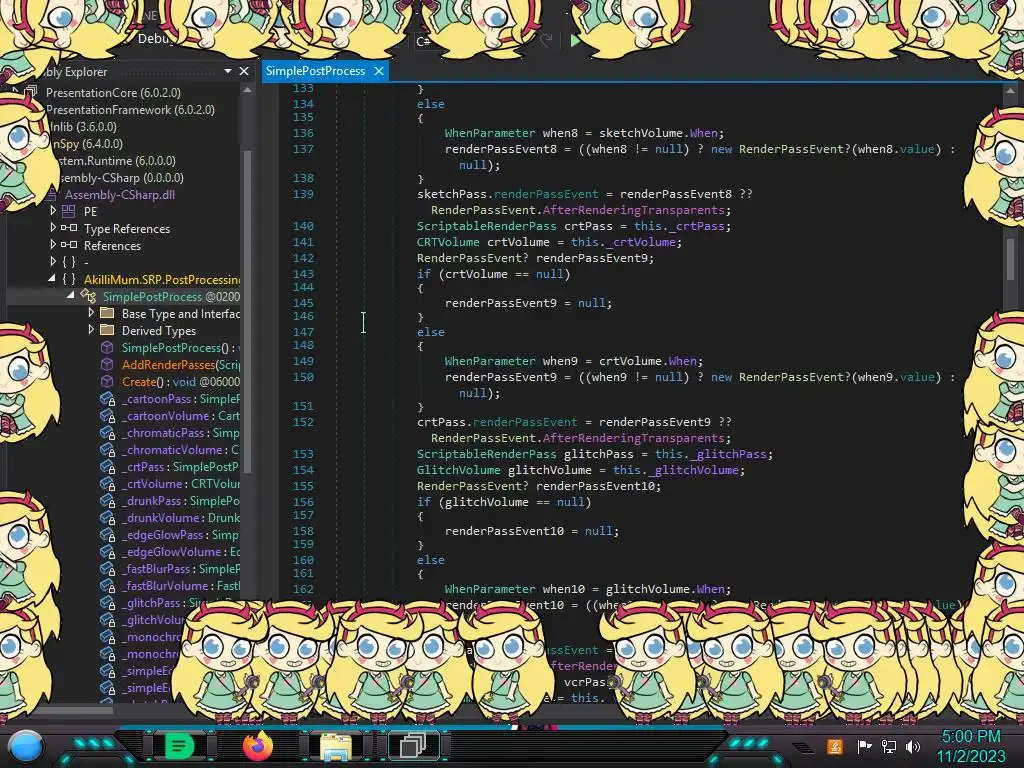
Task: Open the Assembly Explorer panel options dropdown
Action: 228,71
